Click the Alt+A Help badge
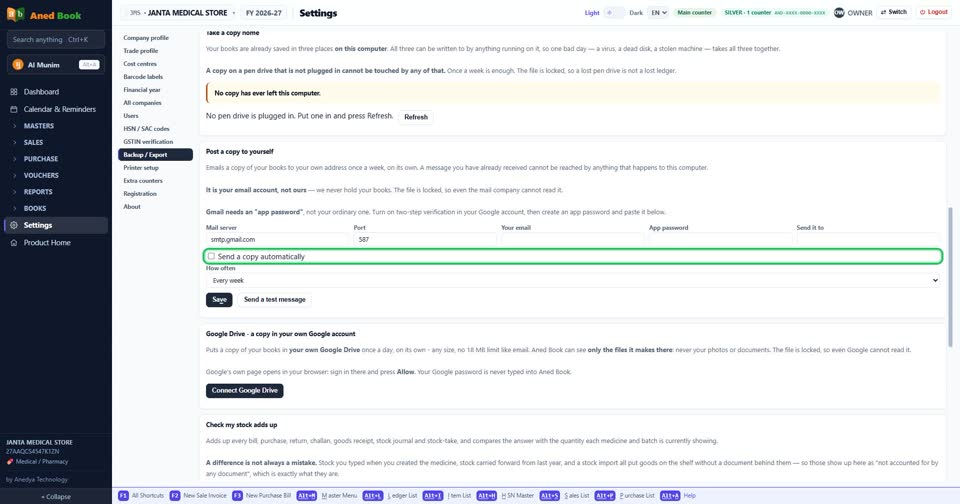 (670, 495)
